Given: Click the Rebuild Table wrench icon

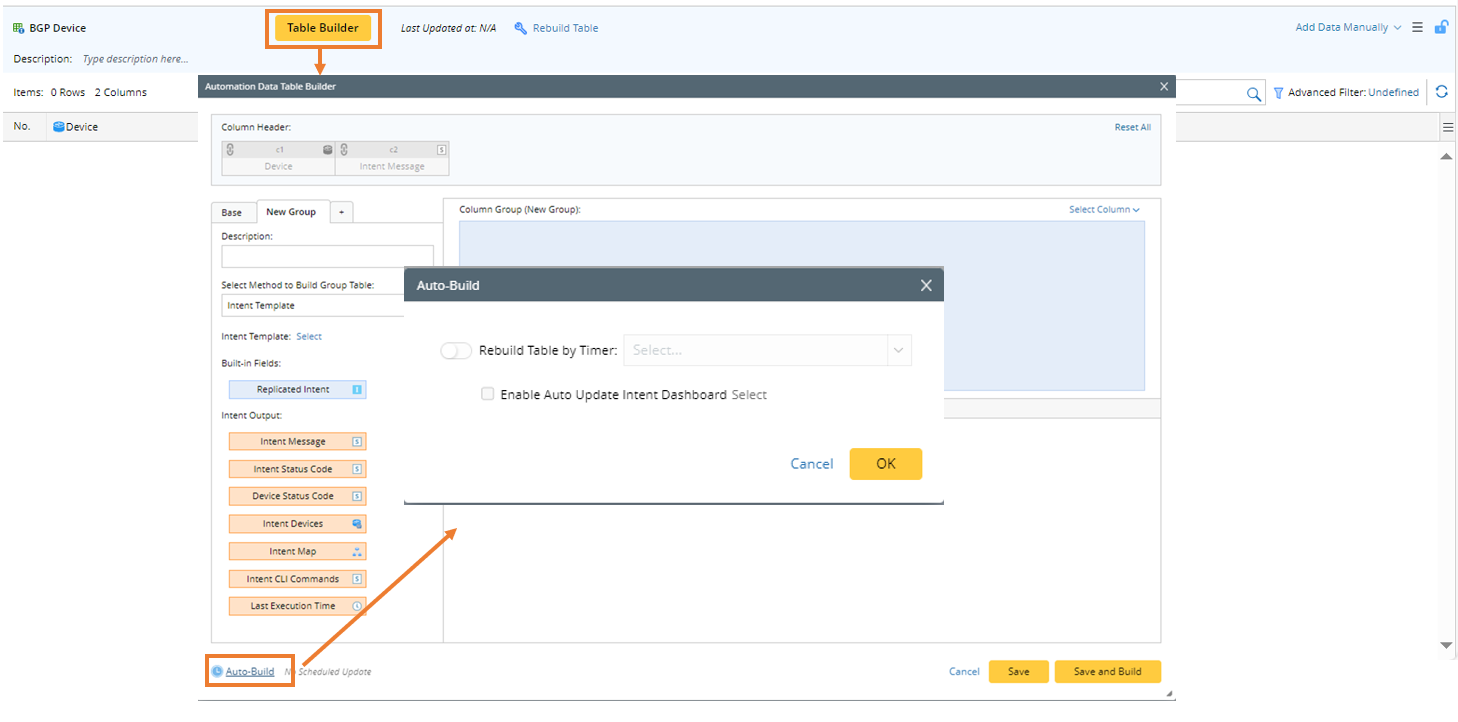Looking at the screenshot, I should [x=520, y=28].
